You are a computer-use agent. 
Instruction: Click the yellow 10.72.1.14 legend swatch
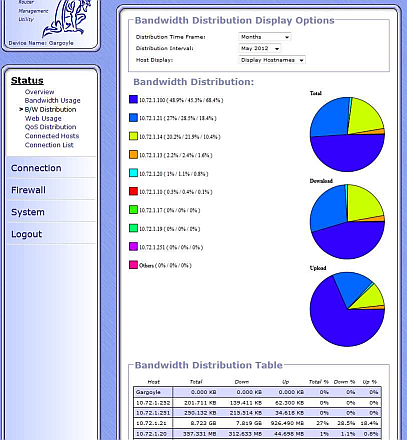tap(133, 136)
